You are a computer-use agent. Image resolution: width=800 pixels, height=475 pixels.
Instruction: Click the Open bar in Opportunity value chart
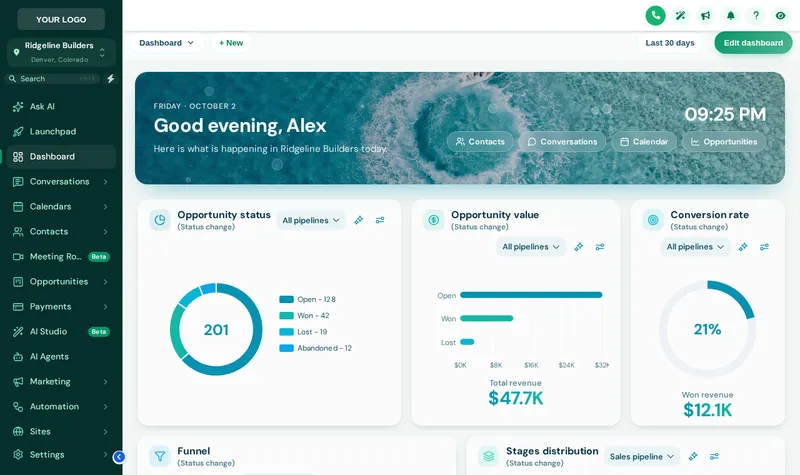[531, 295]
